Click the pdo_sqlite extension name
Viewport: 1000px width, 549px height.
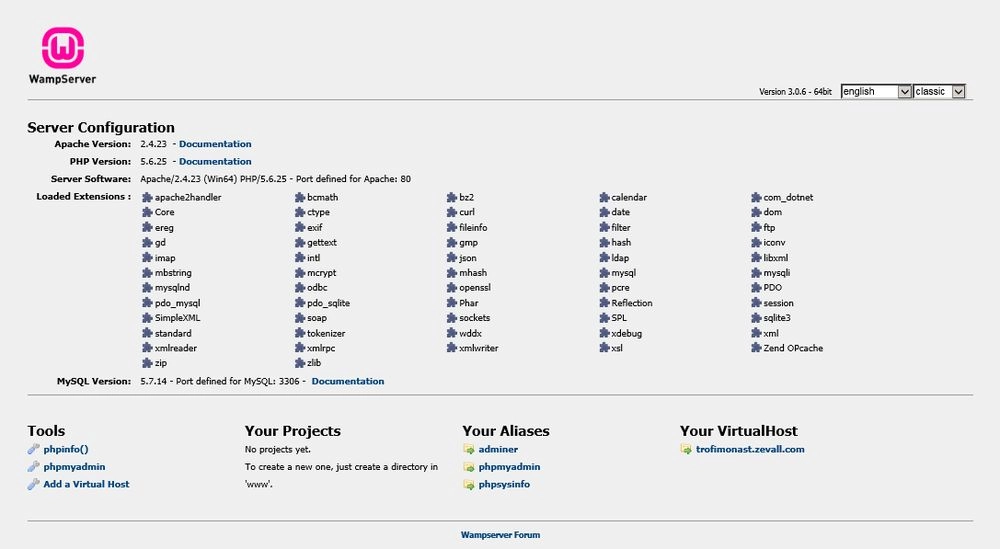click(x=328, y=304)
